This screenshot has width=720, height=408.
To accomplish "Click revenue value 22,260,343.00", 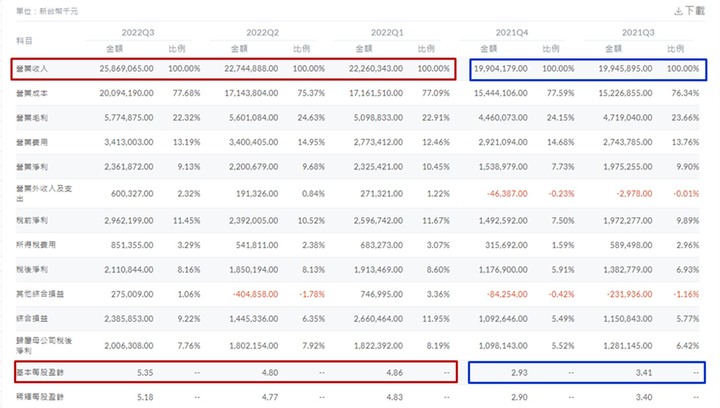I will [x=376, y=68].
